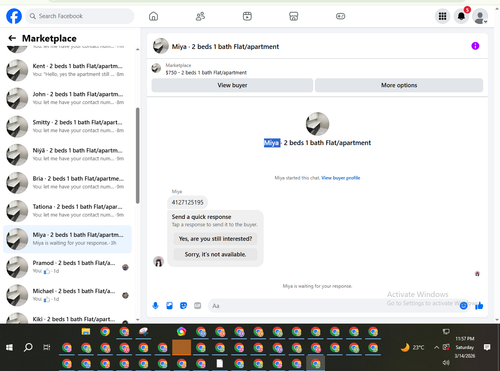500x371 pixels.
Task: Attach a photo with the image icon
Action: (169, 306)
